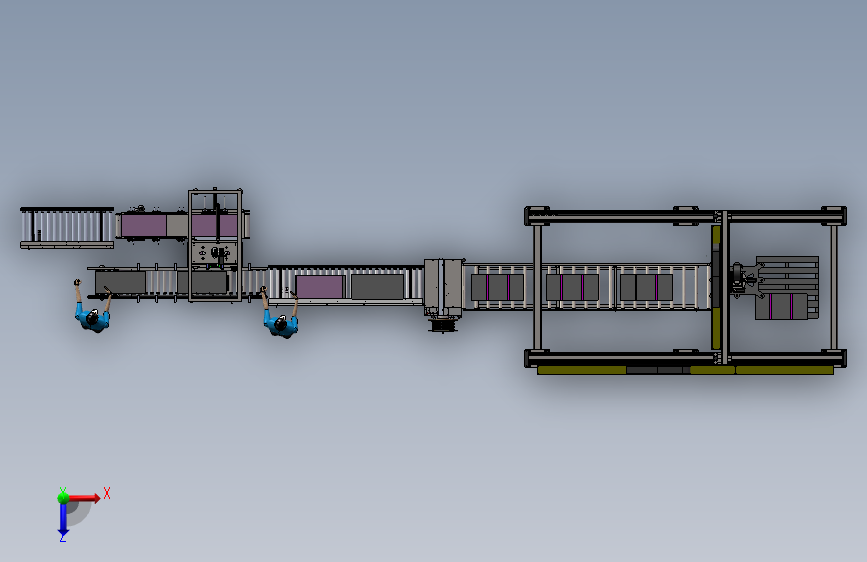Click the blue Z axis arrow of the triad
867x562 pixels.
click(x=63, y=519)
